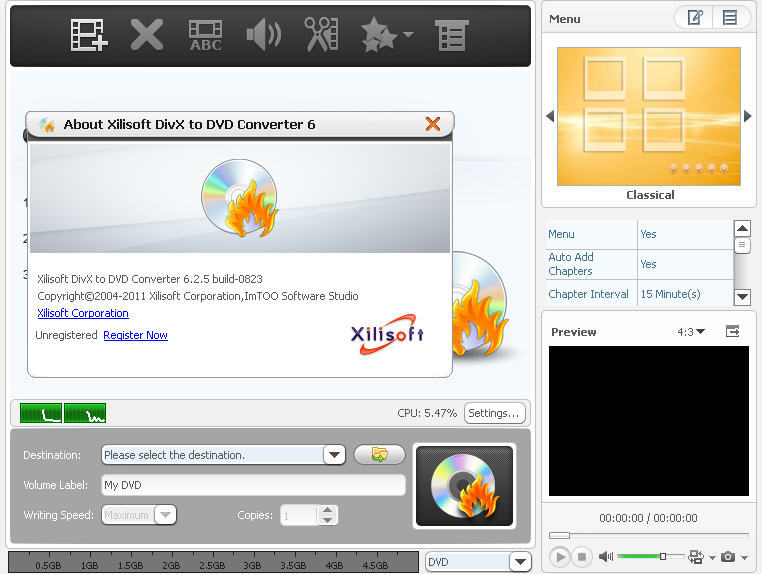Take a preview snapshot

pyautogui.click(x=728, y=557)
